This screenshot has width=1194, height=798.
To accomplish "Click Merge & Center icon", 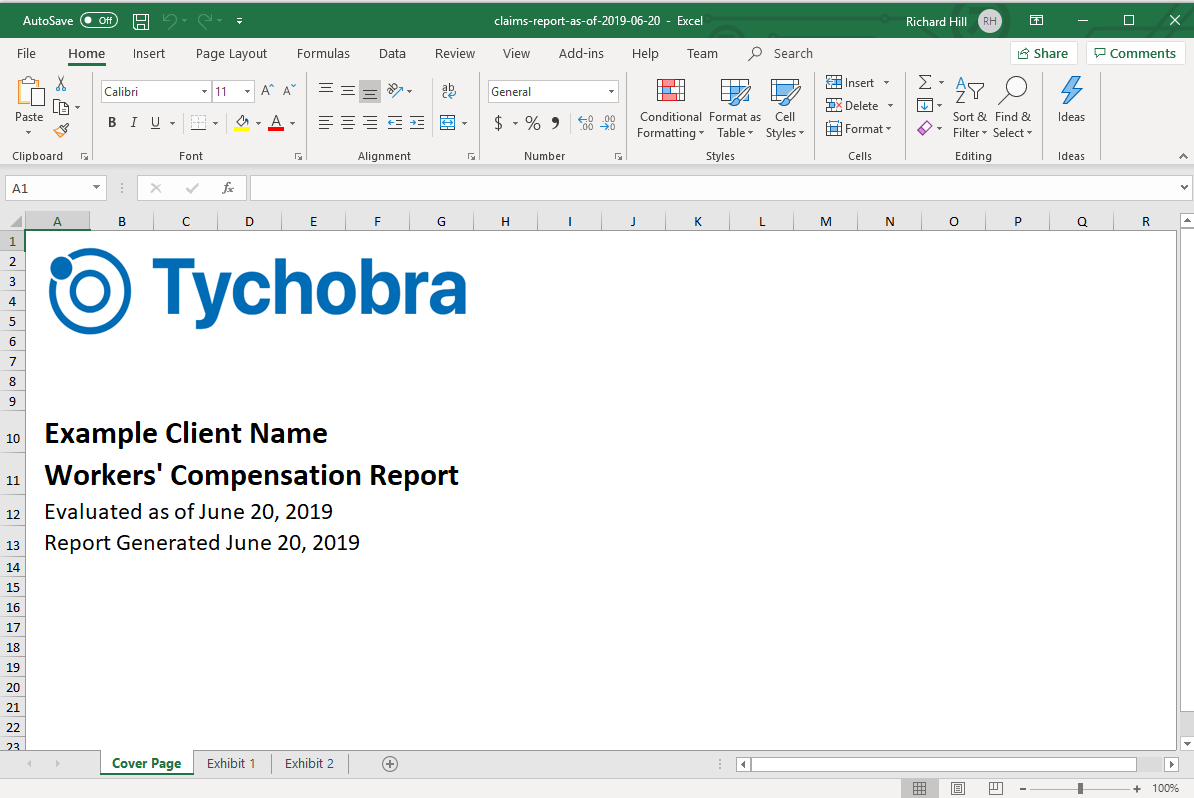I will tap(448, 123).
